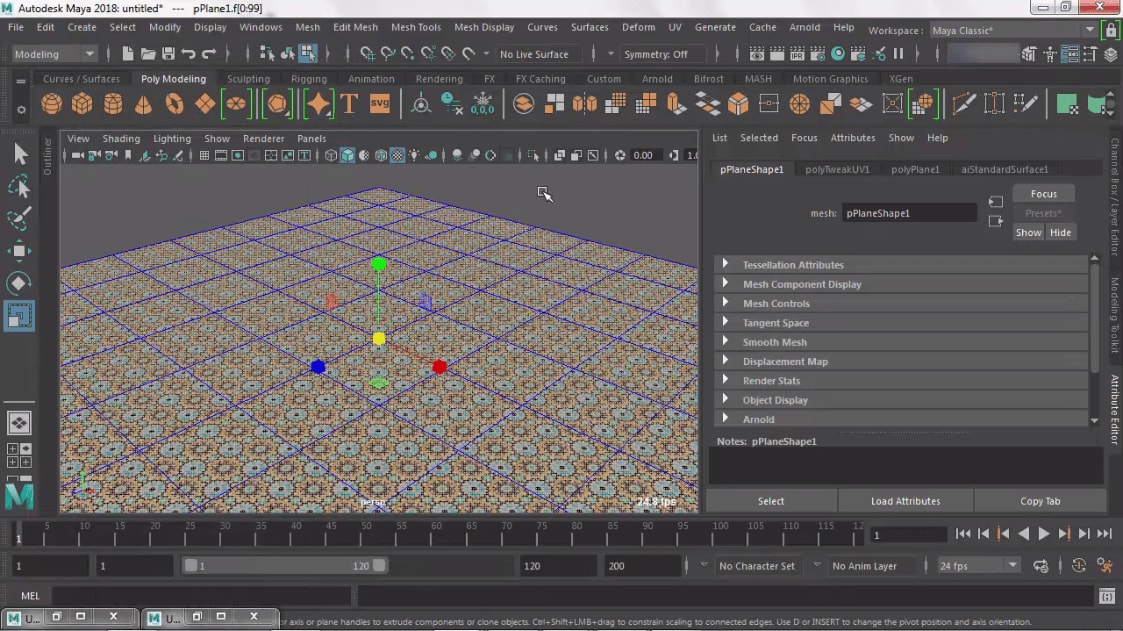Select the Type tool on the Poly Modeling shelf
Screen dimensions: 1123x631
pos(349,103)
